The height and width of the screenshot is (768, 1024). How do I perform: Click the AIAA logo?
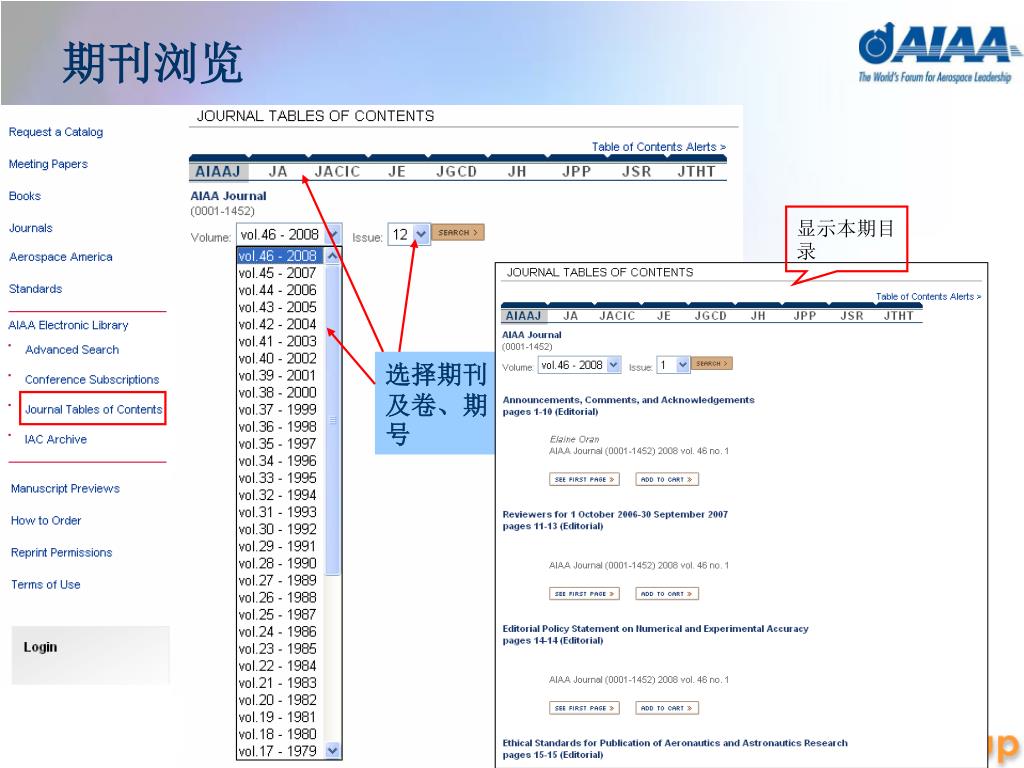[x=939, y=52]
